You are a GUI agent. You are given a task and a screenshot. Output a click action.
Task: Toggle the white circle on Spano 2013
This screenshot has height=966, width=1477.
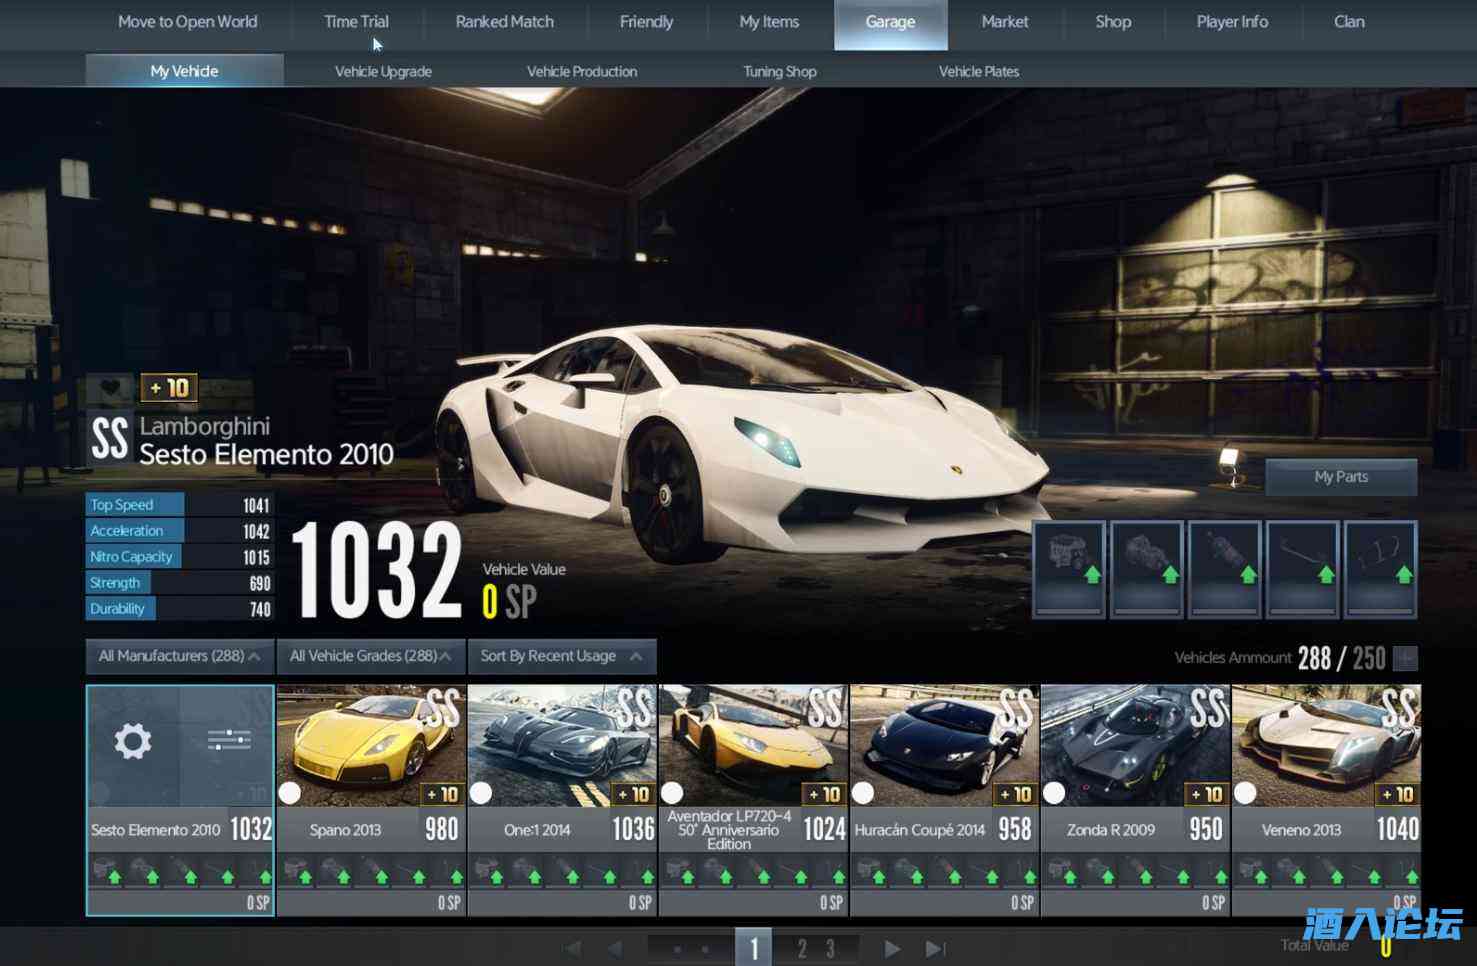[x=290, y=793]
